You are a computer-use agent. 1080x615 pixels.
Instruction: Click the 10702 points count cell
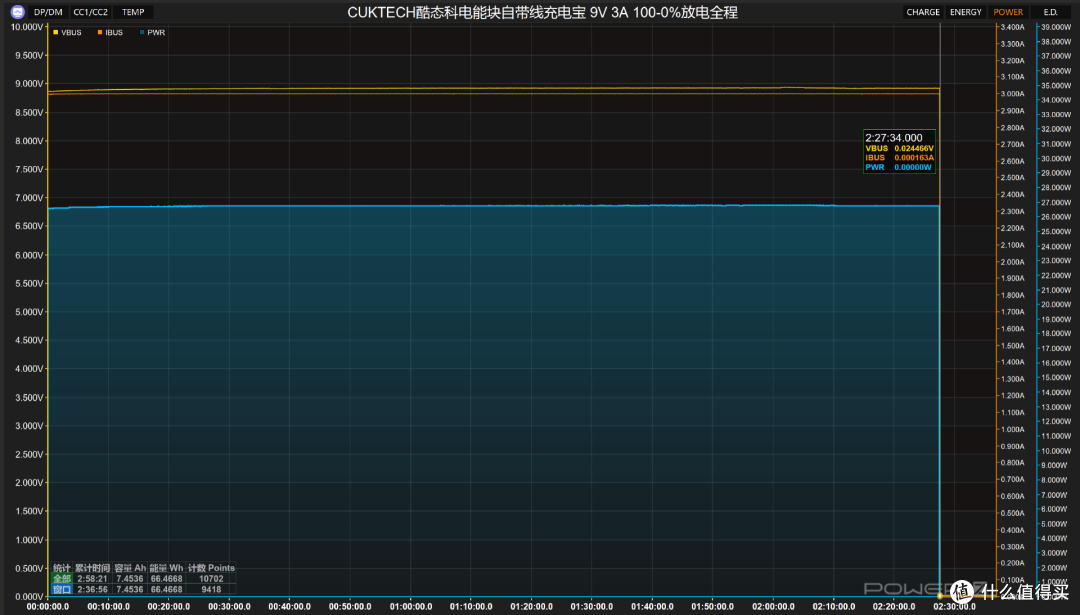pos(211,579)
